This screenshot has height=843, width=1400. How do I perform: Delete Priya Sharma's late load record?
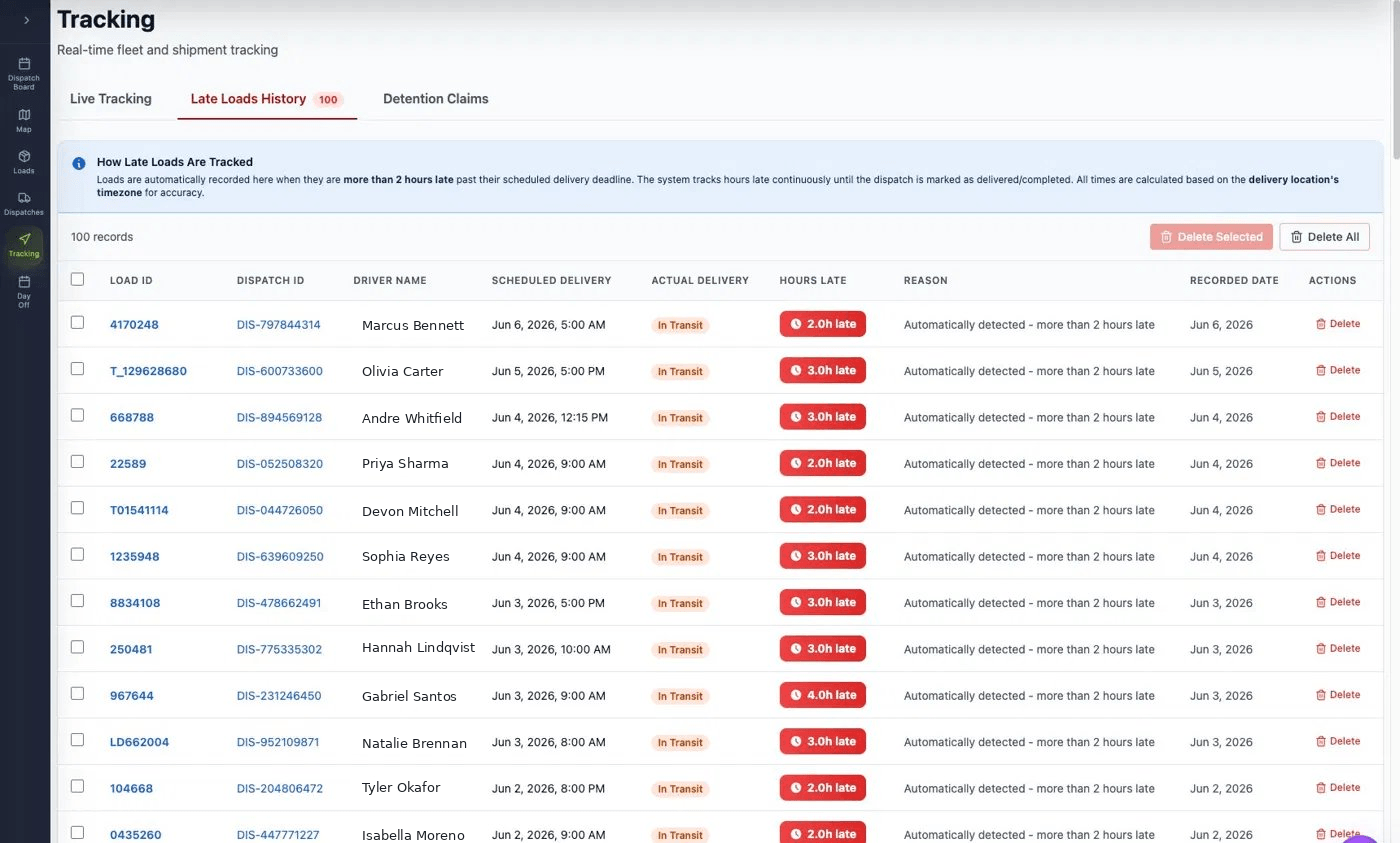click(1338, 463)
